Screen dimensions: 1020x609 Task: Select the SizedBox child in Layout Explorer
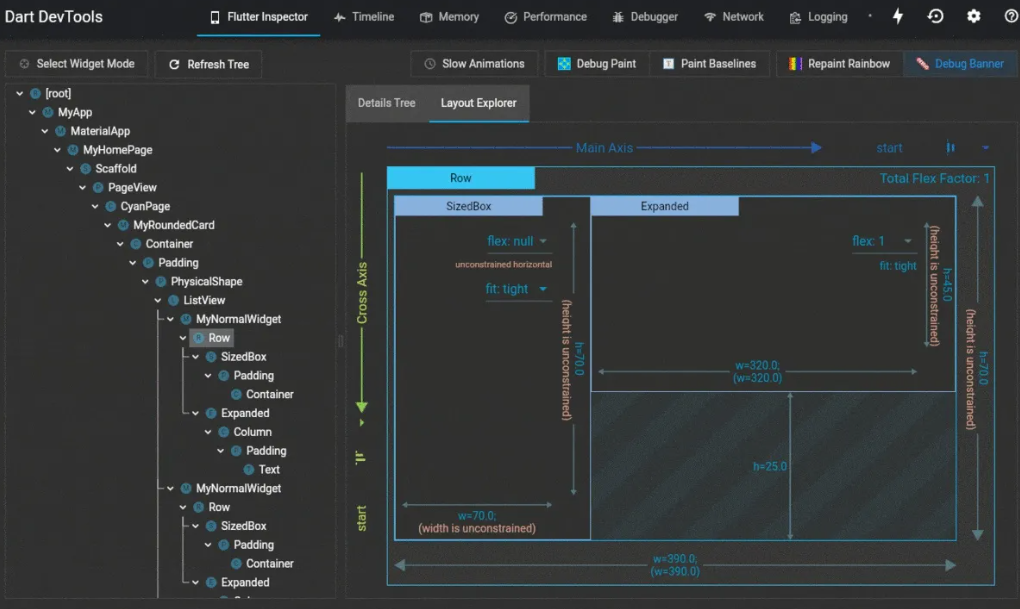(468, 206)
